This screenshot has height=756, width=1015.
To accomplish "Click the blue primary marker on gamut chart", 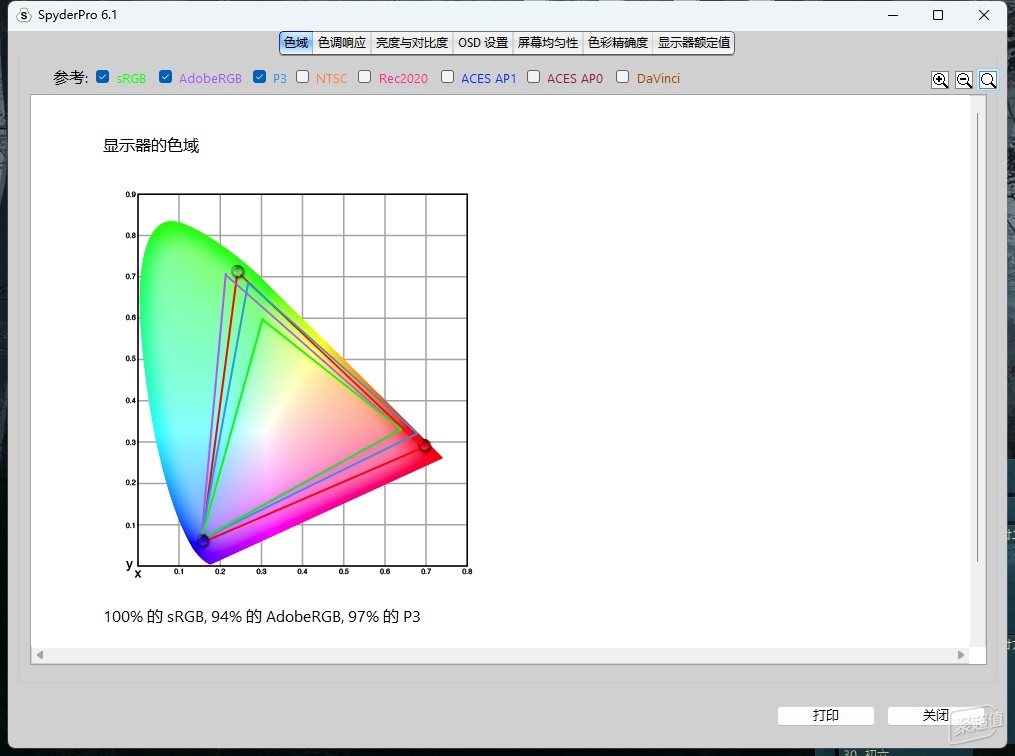I will [203, 540].
